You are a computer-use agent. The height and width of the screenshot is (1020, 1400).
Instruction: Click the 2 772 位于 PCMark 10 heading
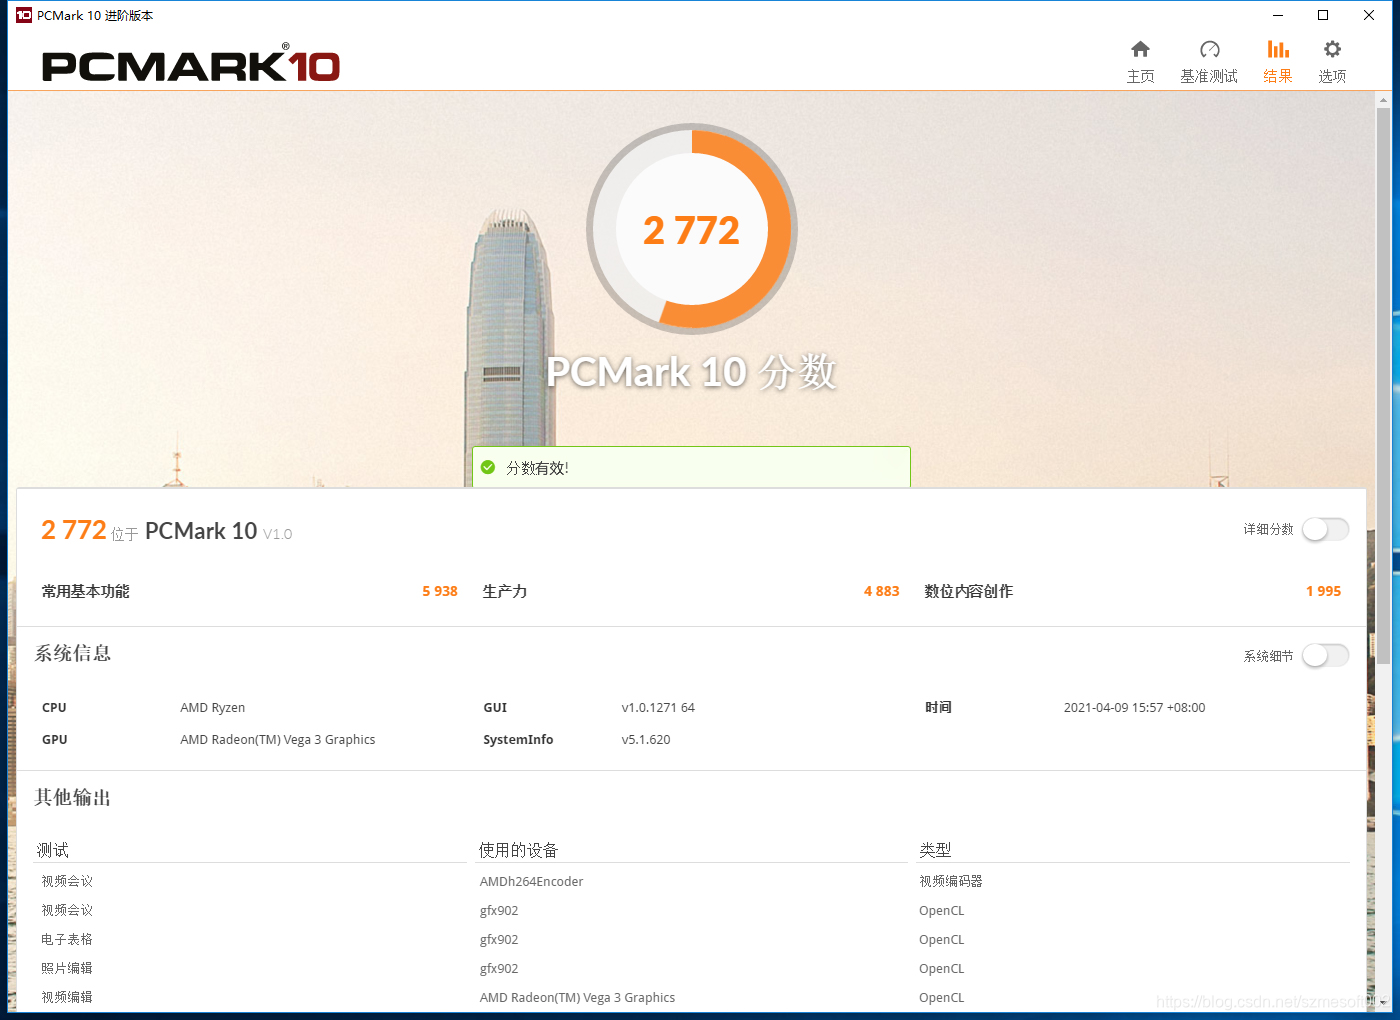tap(166, 530)
